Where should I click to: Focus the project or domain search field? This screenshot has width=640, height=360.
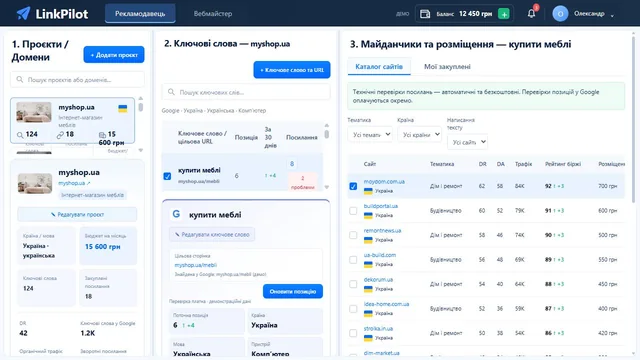click(78, 80)
